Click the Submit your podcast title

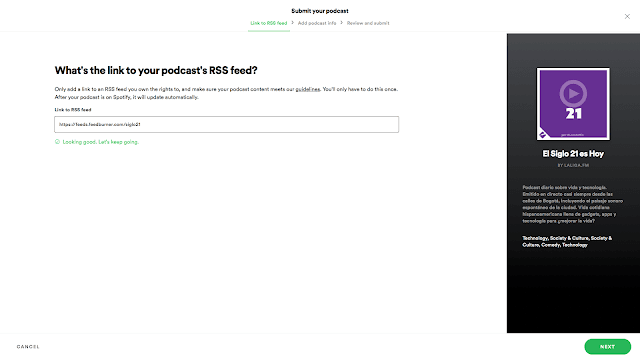pos(320,11)
